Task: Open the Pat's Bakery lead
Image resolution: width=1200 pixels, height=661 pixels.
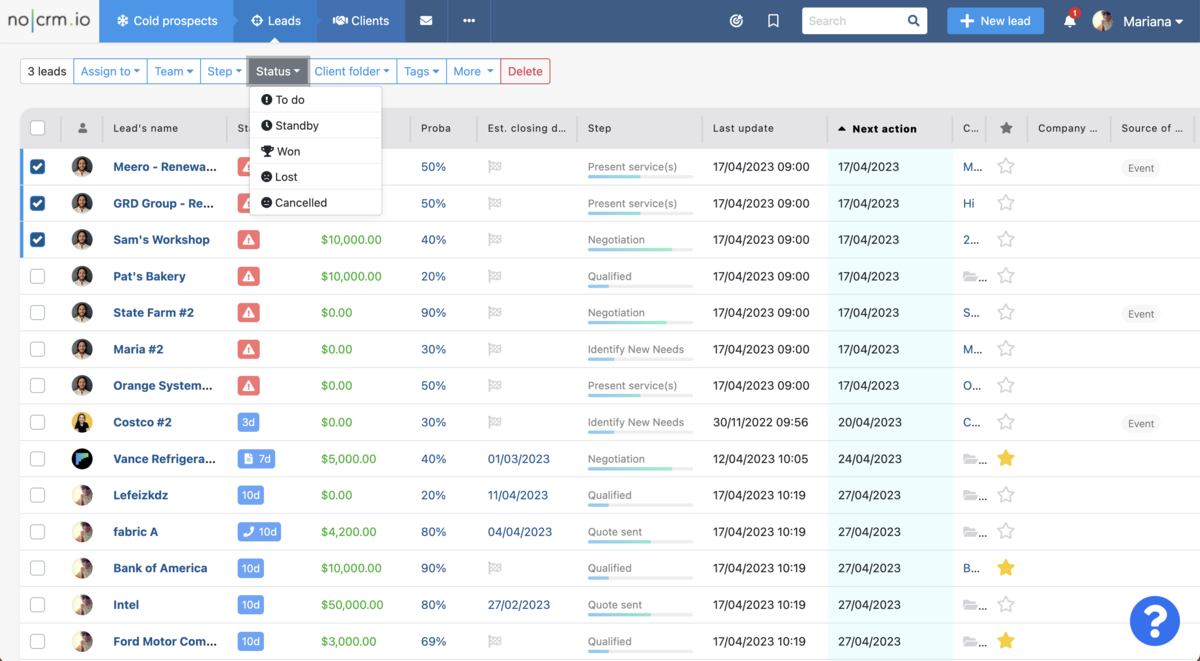Action: [149, 276]
